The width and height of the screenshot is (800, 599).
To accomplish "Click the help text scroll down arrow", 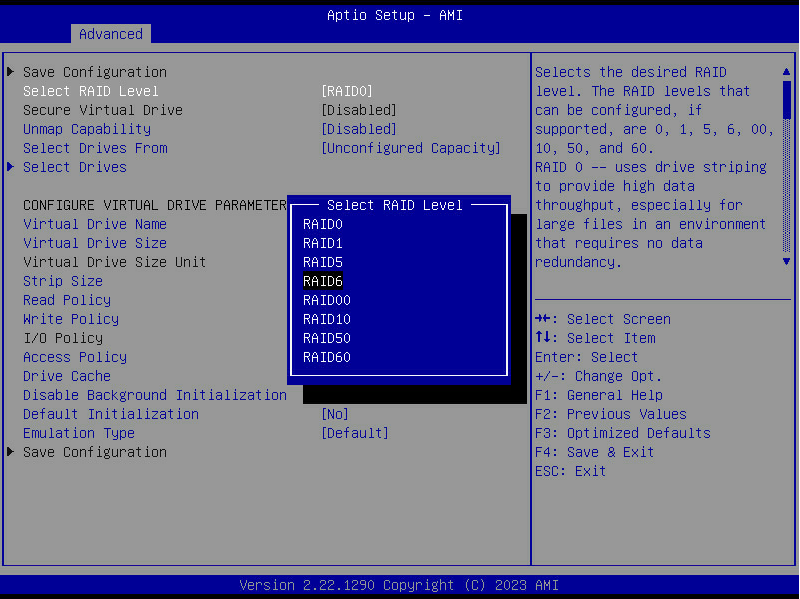I will (x=787, y=261).
